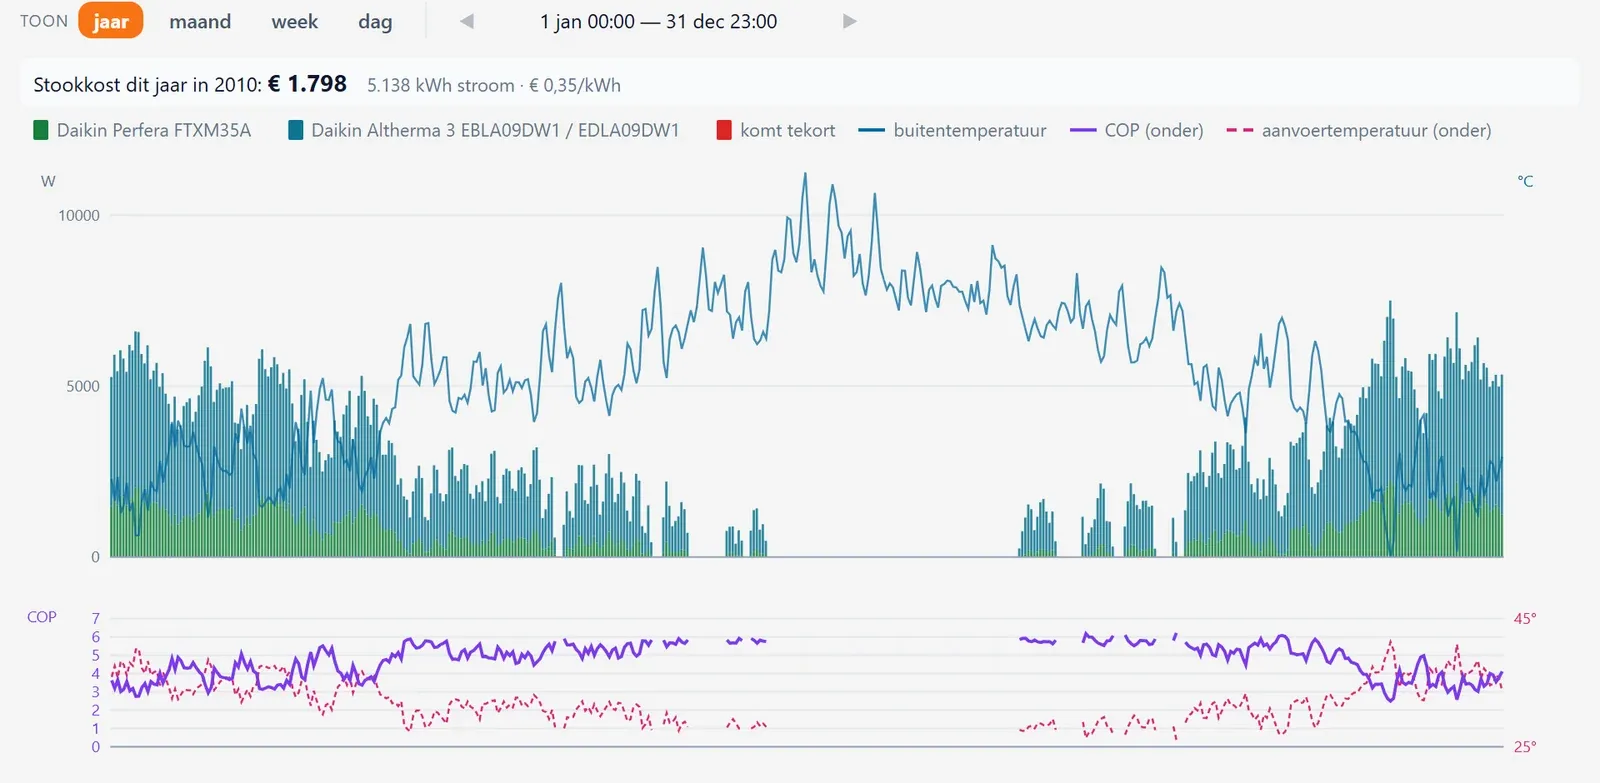This screenshot has height=783, width=1600.
Task: Toggle komt tekort legend label
Action: click(x=788, y=130)
